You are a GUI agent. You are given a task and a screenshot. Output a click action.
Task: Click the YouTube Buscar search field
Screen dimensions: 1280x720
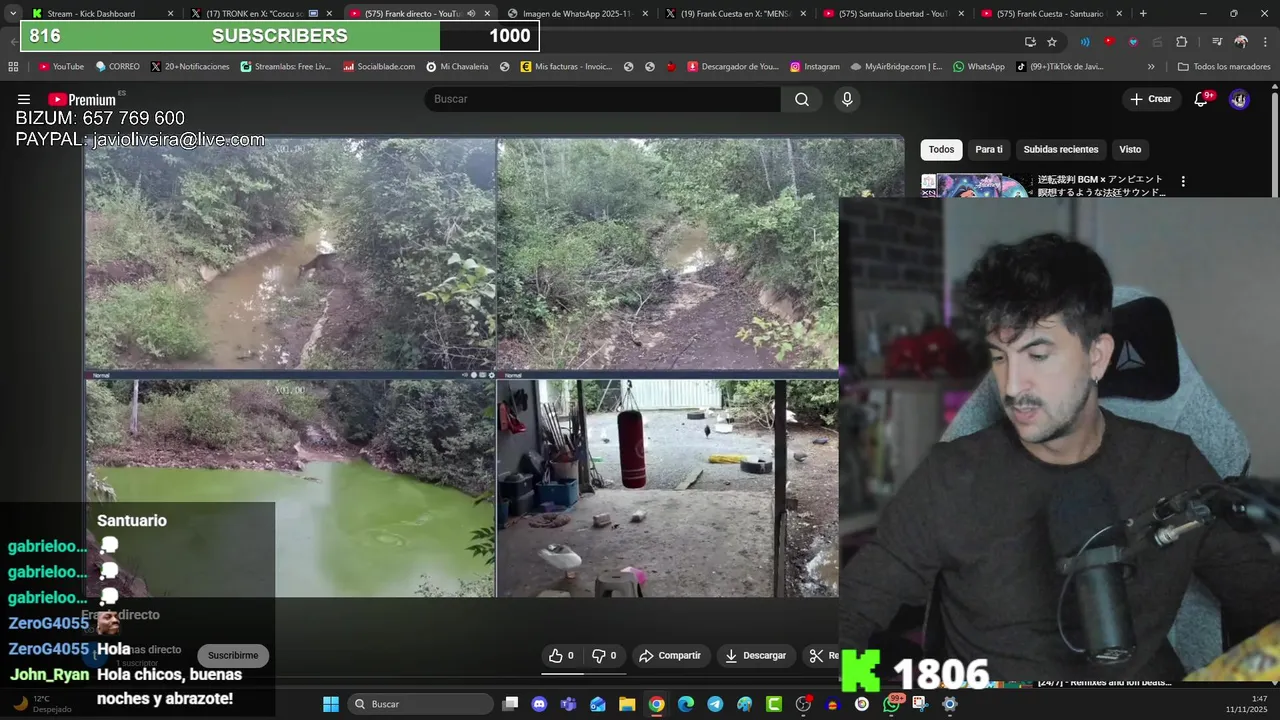(603, 99)
